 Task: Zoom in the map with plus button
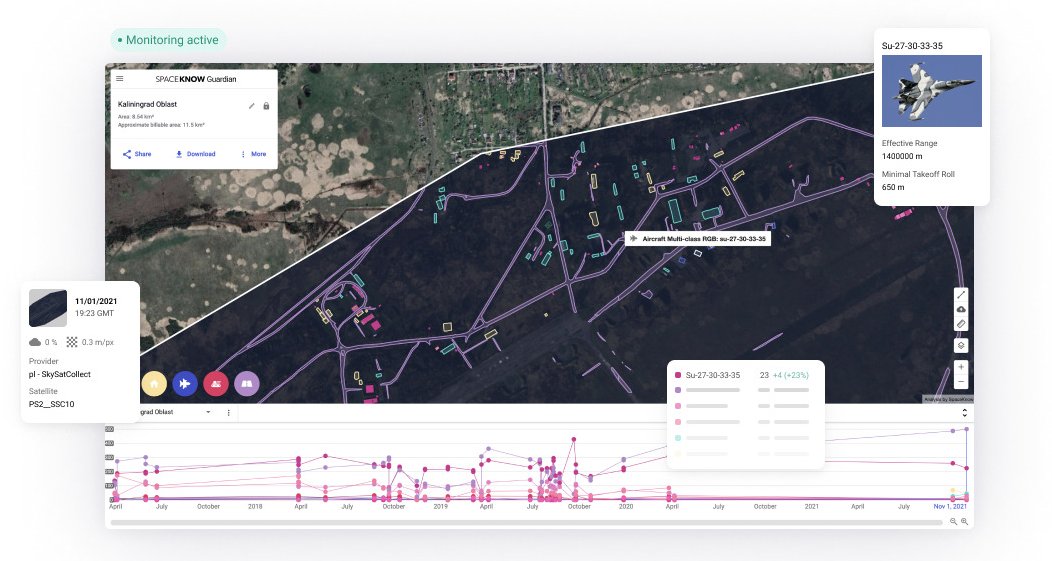click(961, 367)
